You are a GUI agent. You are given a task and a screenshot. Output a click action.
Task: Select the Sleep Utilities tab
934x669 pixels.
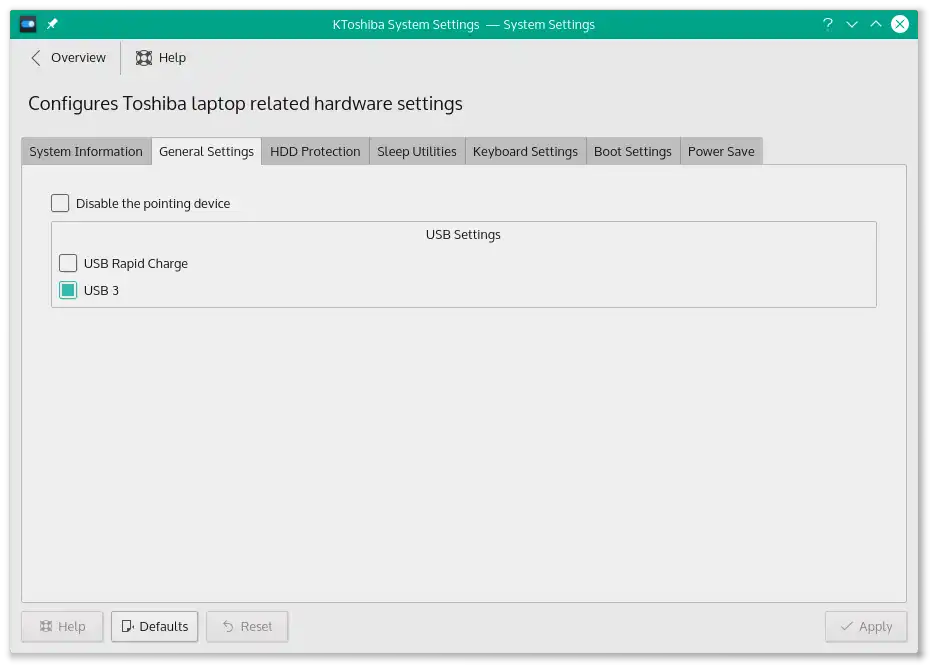(x=417, y=151)
